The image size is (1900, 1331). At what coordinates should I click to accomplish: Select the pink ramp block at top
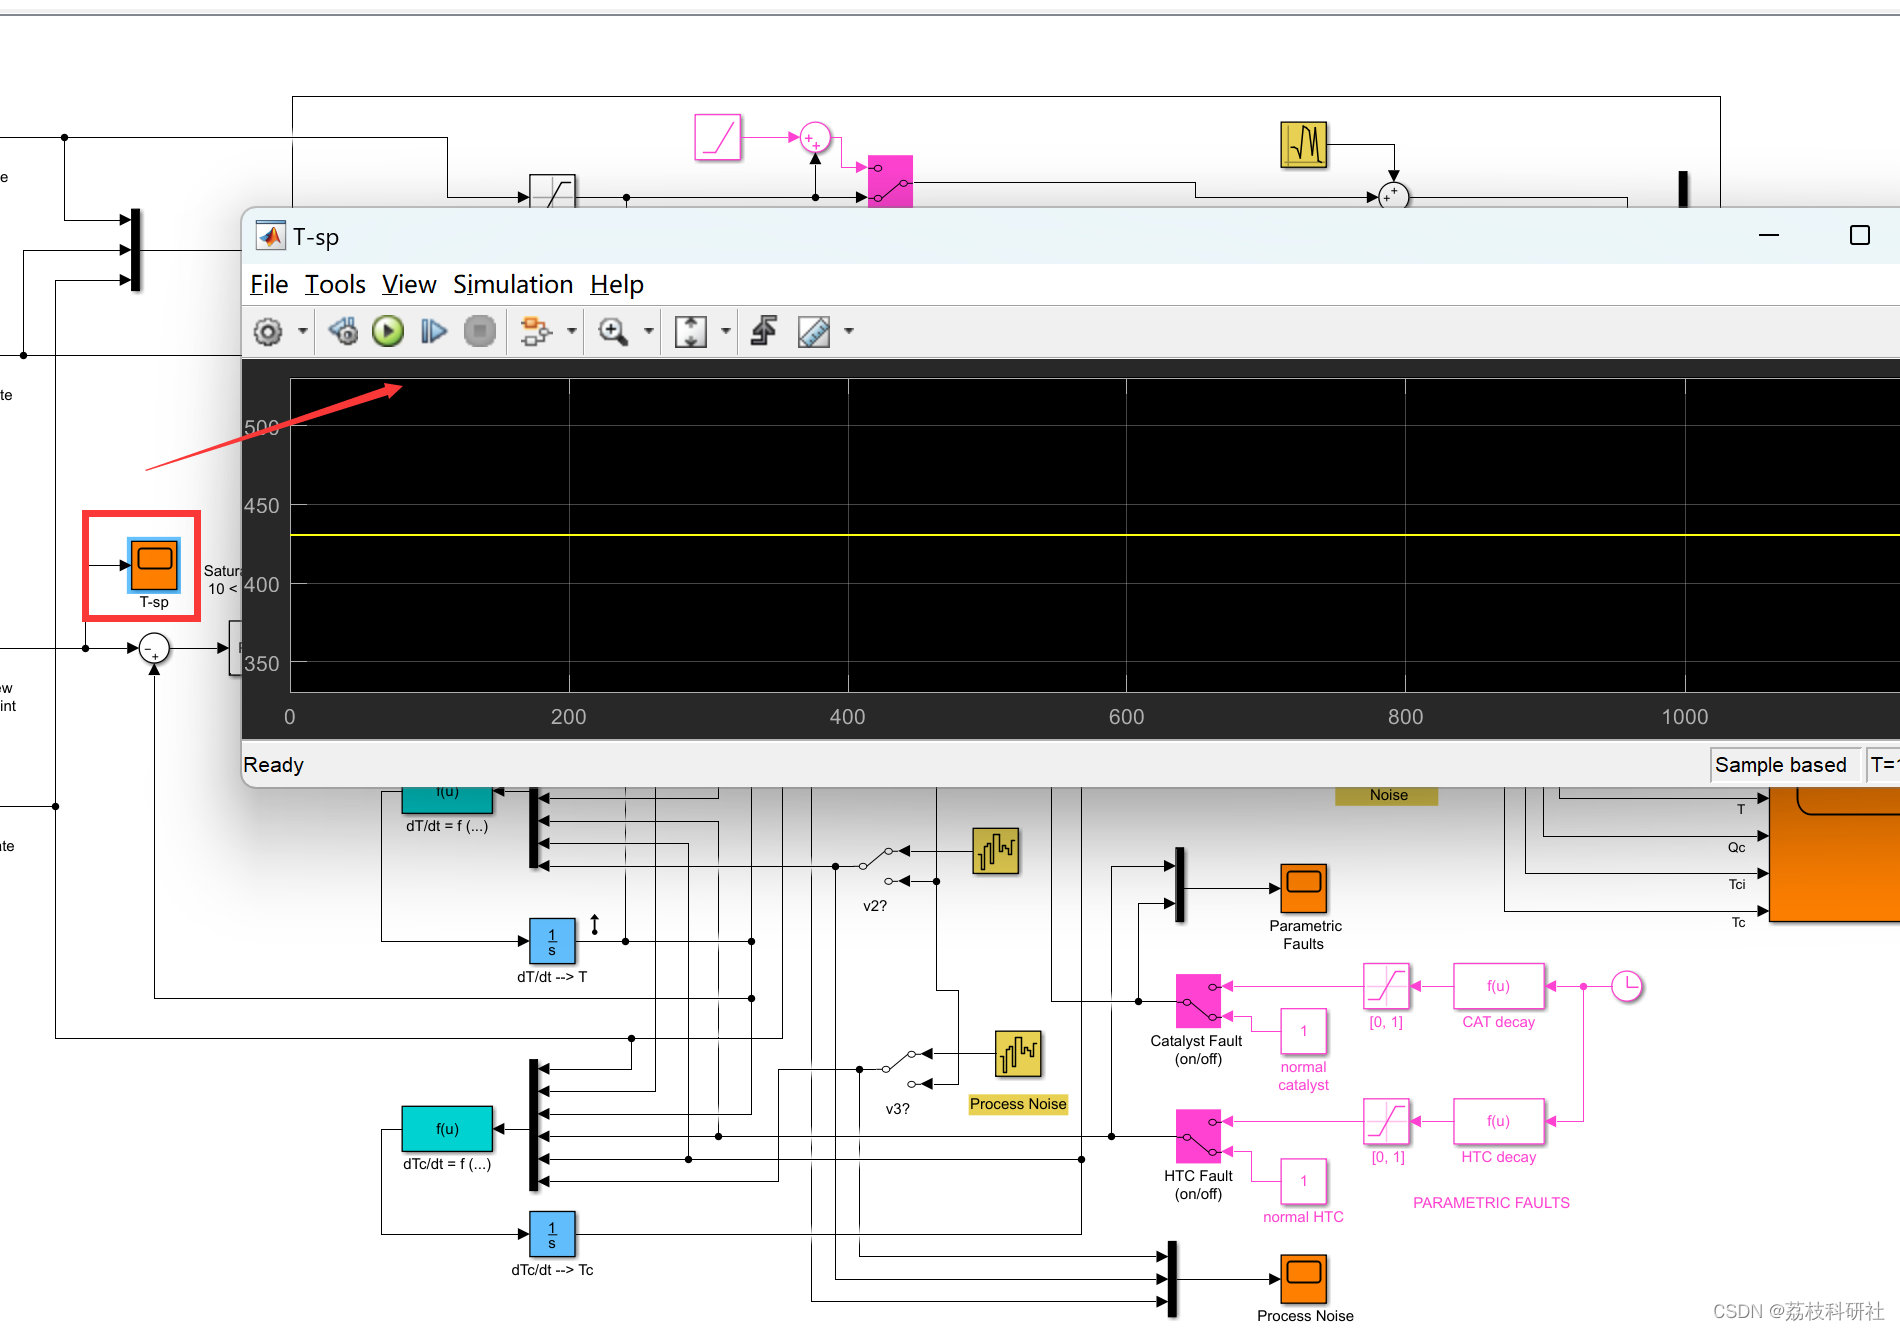[718, 137]
